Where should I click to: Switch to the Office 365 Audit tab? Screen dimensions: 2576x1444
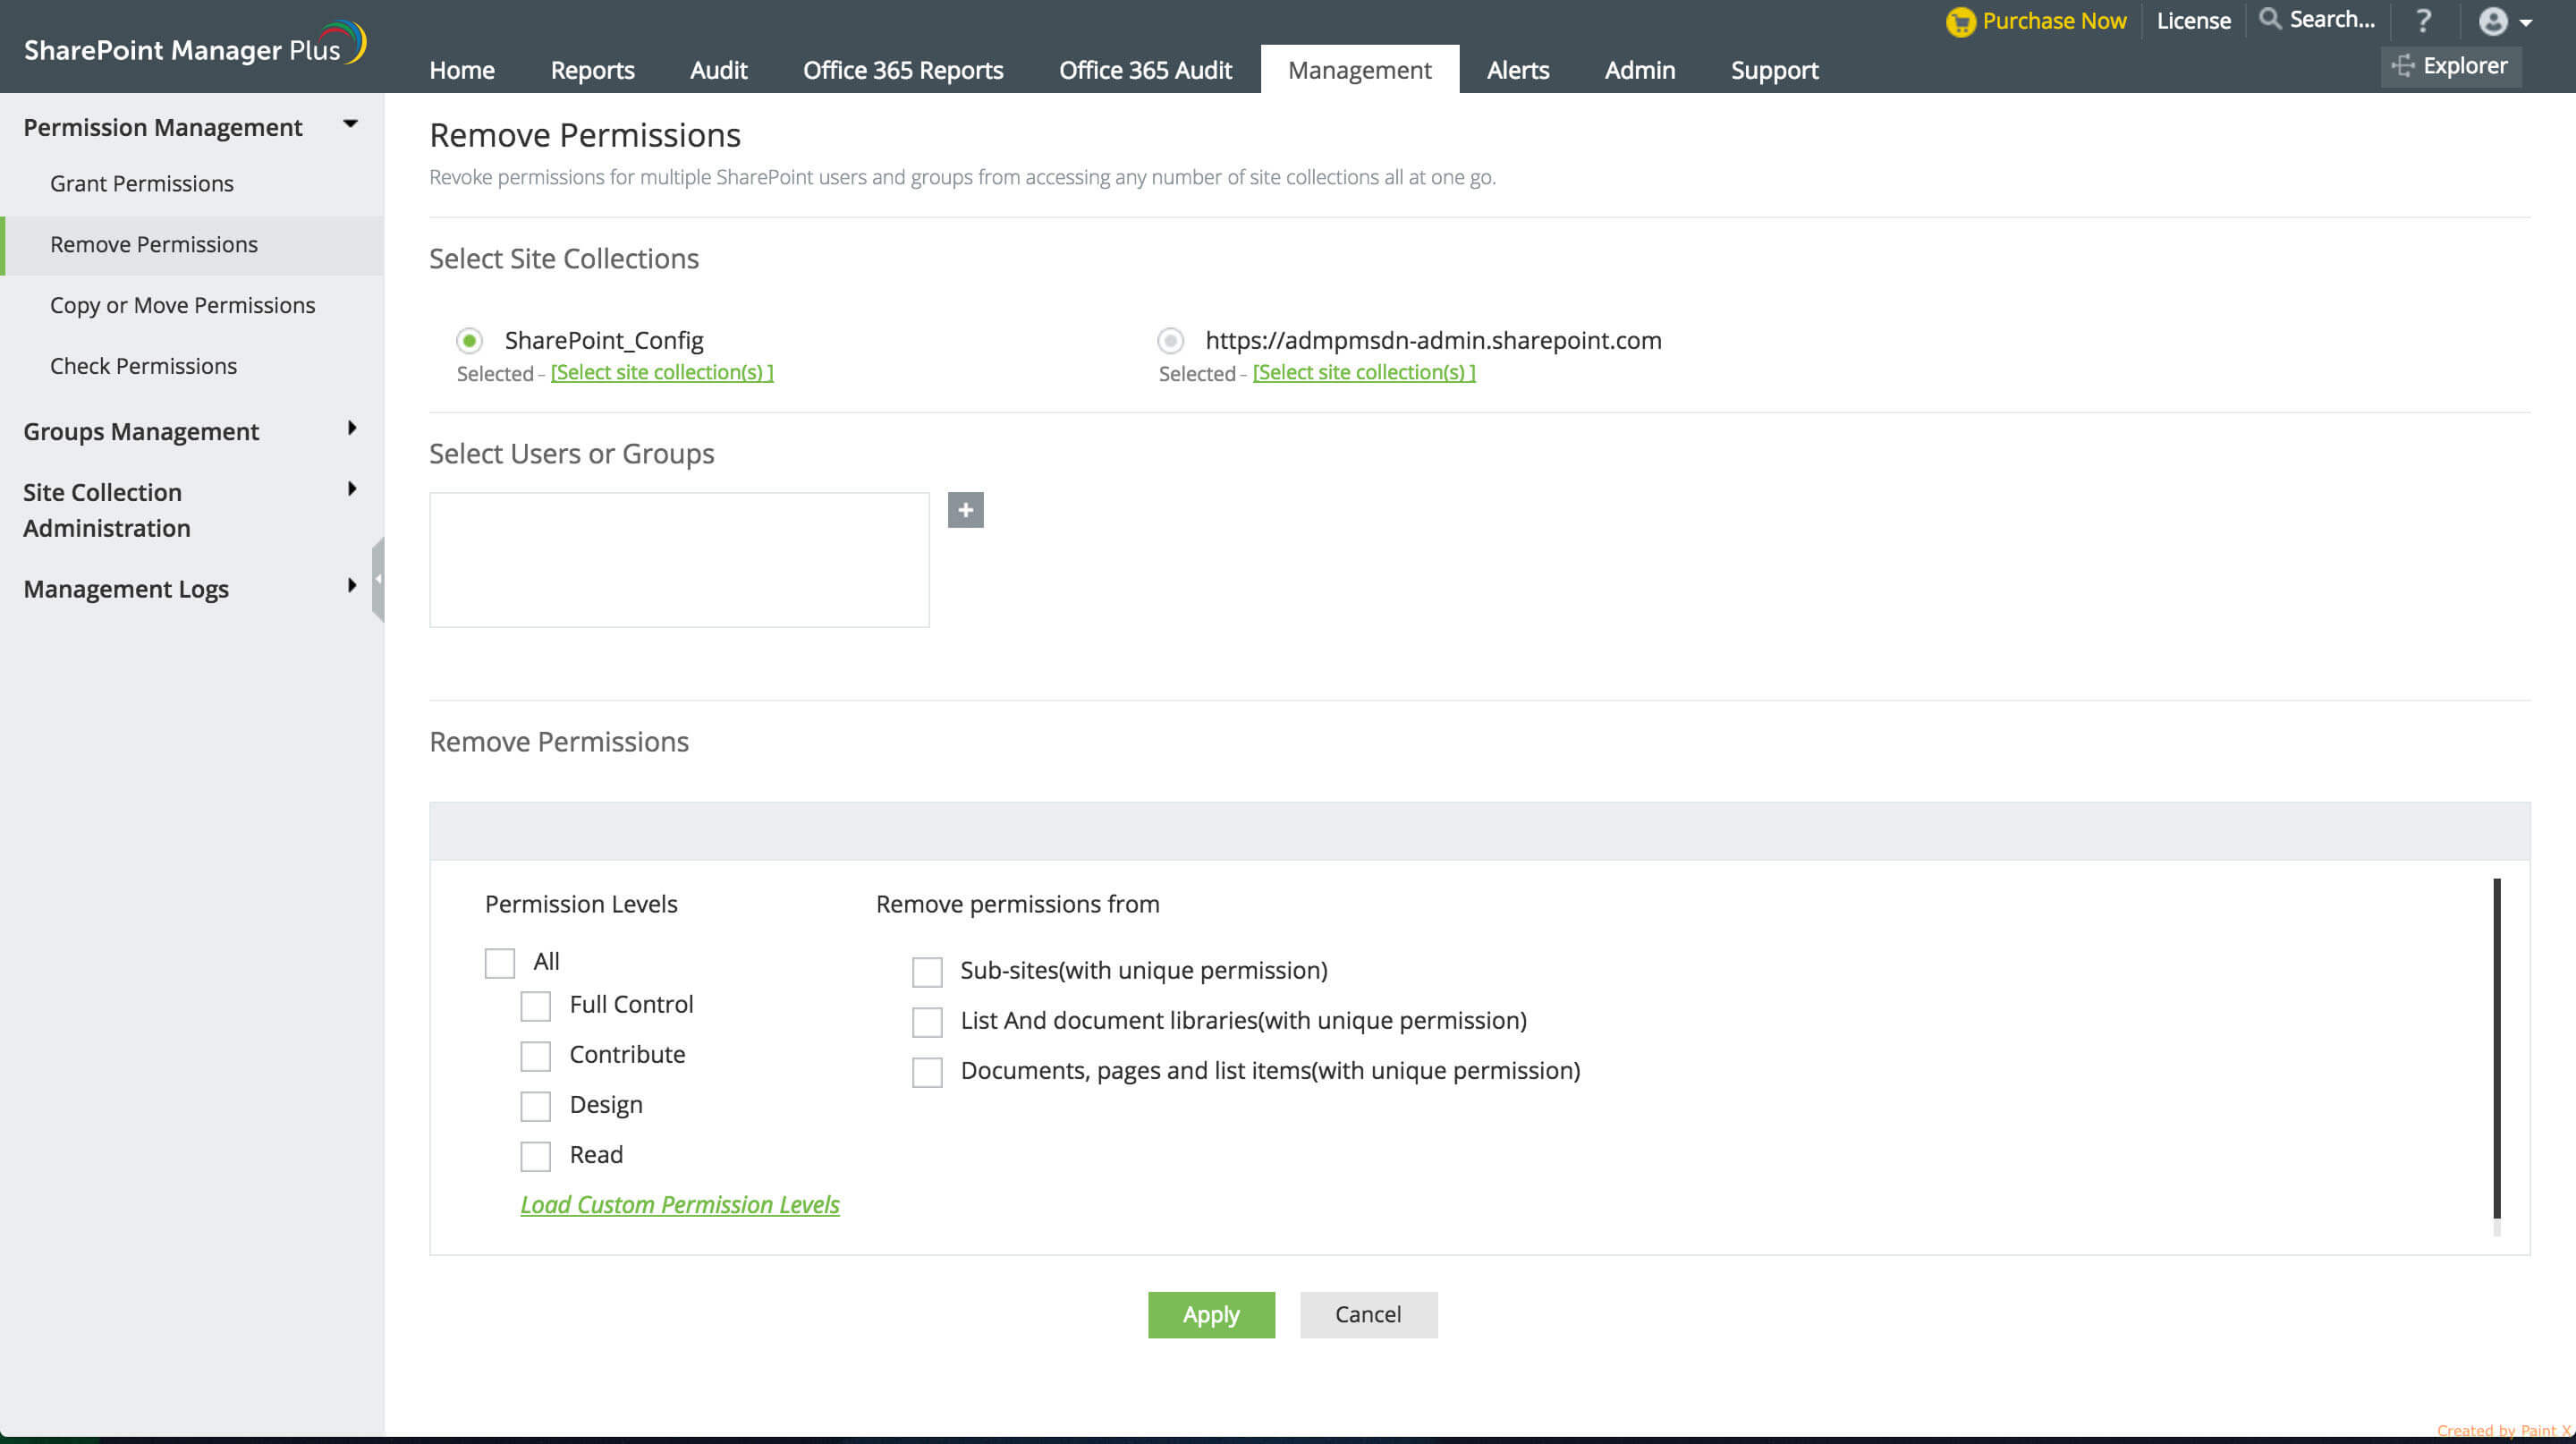1145,70
